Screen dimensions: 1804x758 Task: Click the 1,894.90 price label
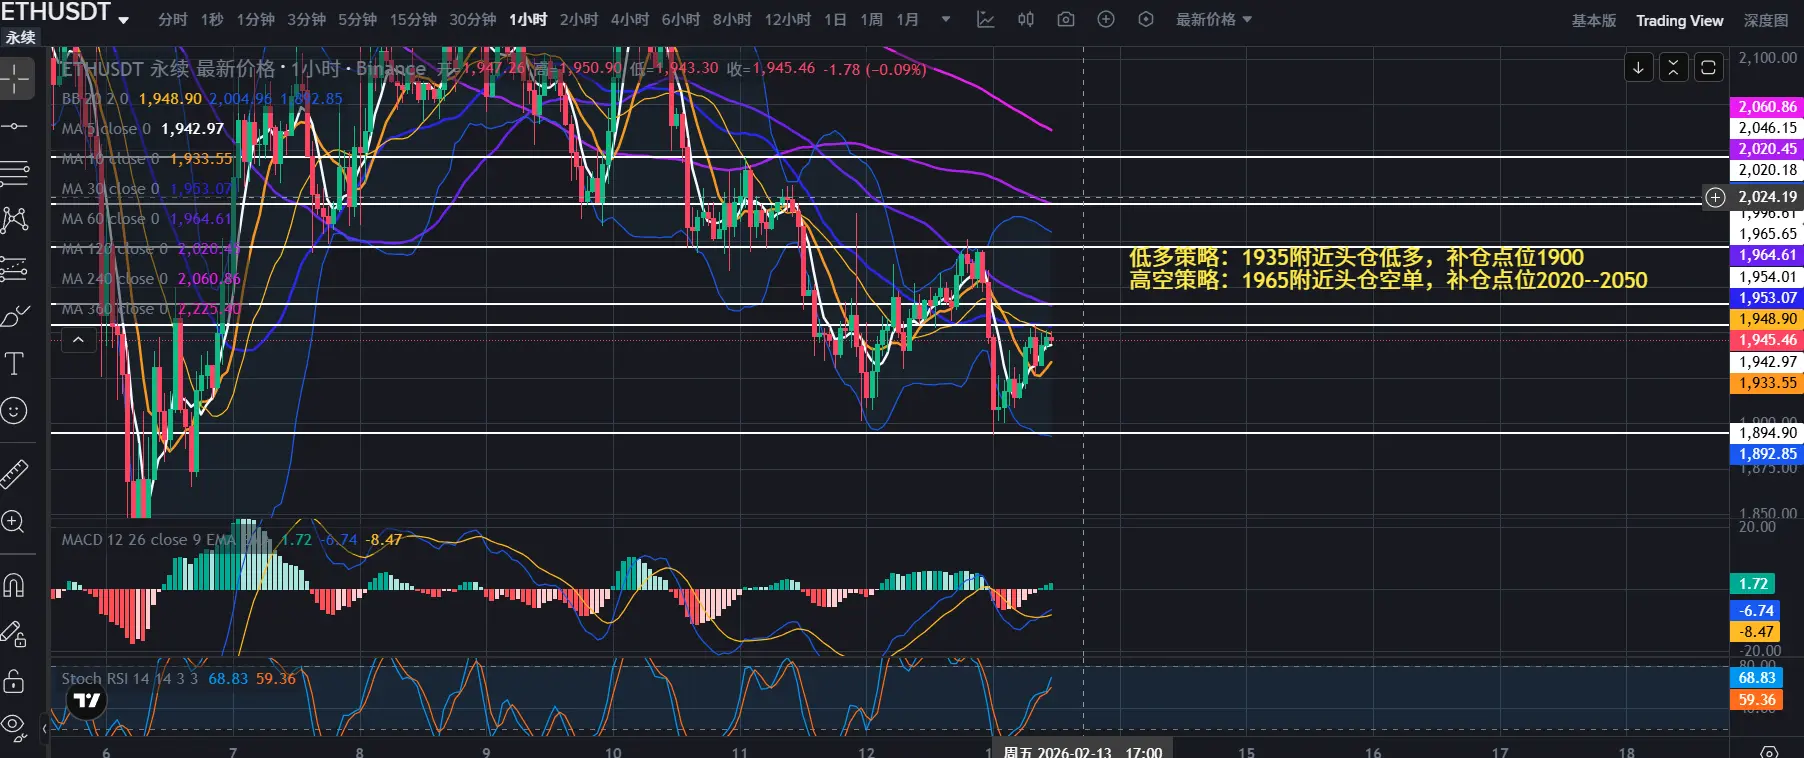1767,433
